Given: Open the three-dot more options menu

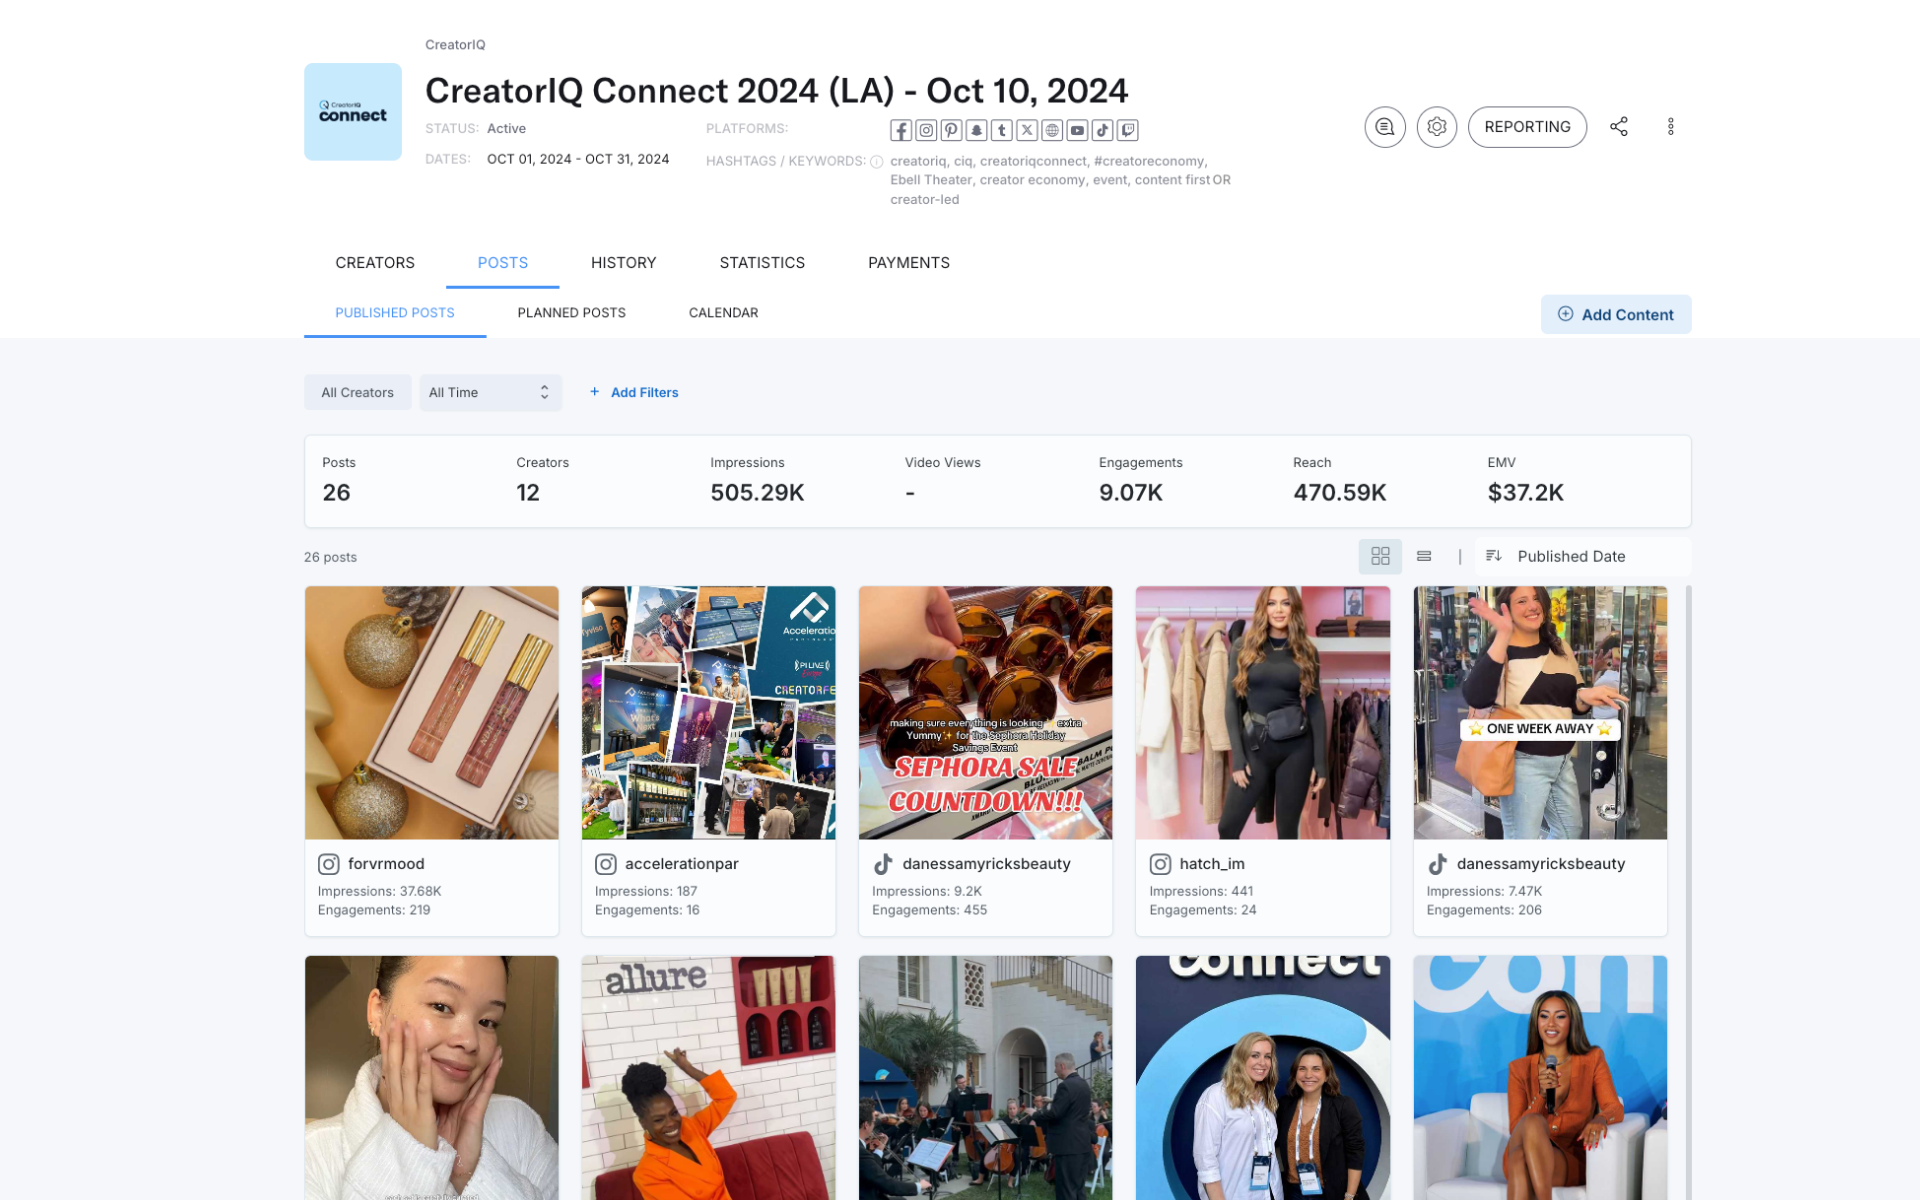Looking at the screenshot, I should pyautogui.click(x=1670, y=127).
